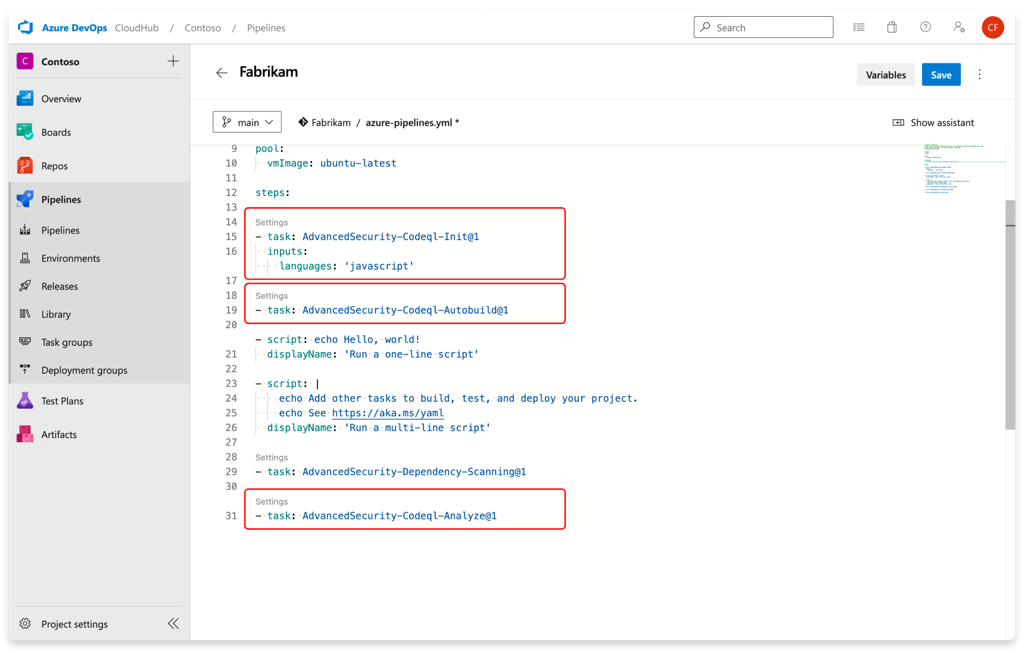This screenshot has width=1024, height=653.
Task: Navigate to Contoso in the breadcrumb
Action: 203,28
